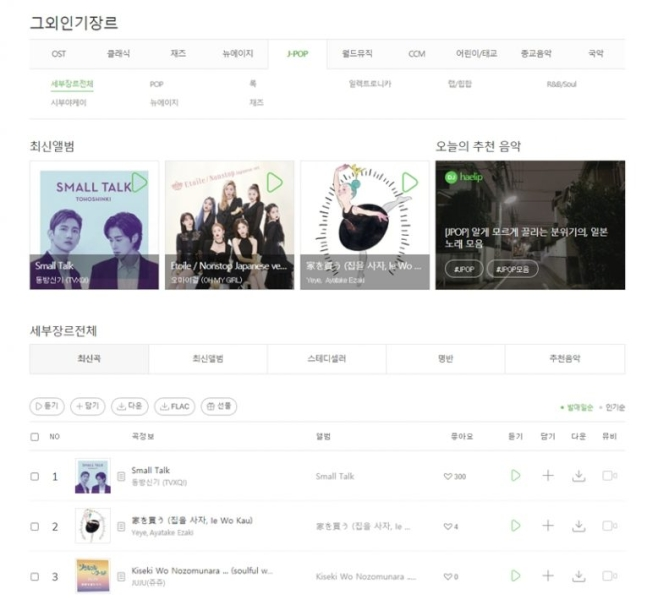Switch to the OST genre tab
This screenshot has width=647, height=600.
click(x=59, y=54)
